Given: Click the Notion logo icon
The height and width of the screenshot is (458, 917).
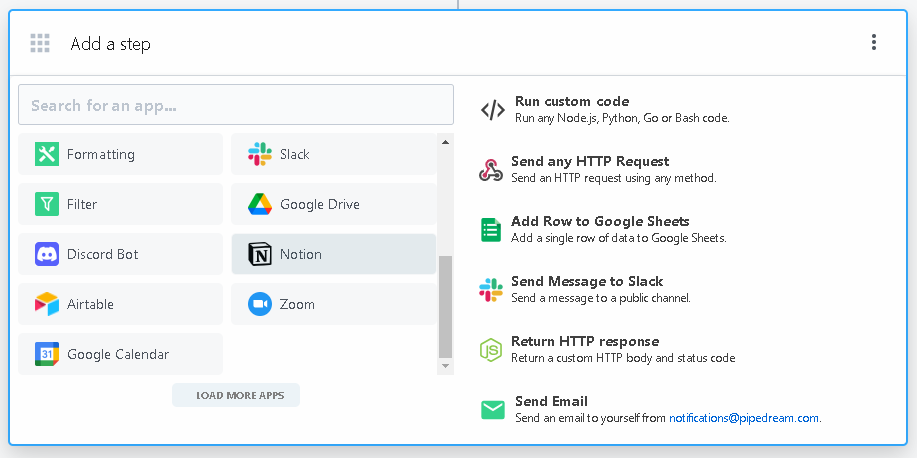Looking at the screenshot, I should pyautogui.click(x=260, y=254).
